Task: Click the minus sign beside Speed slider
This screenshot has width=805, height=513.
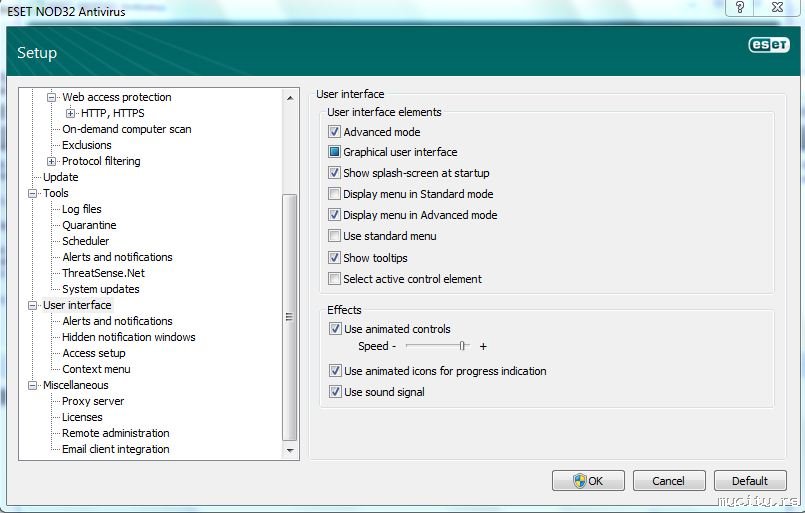Action: 394,346
